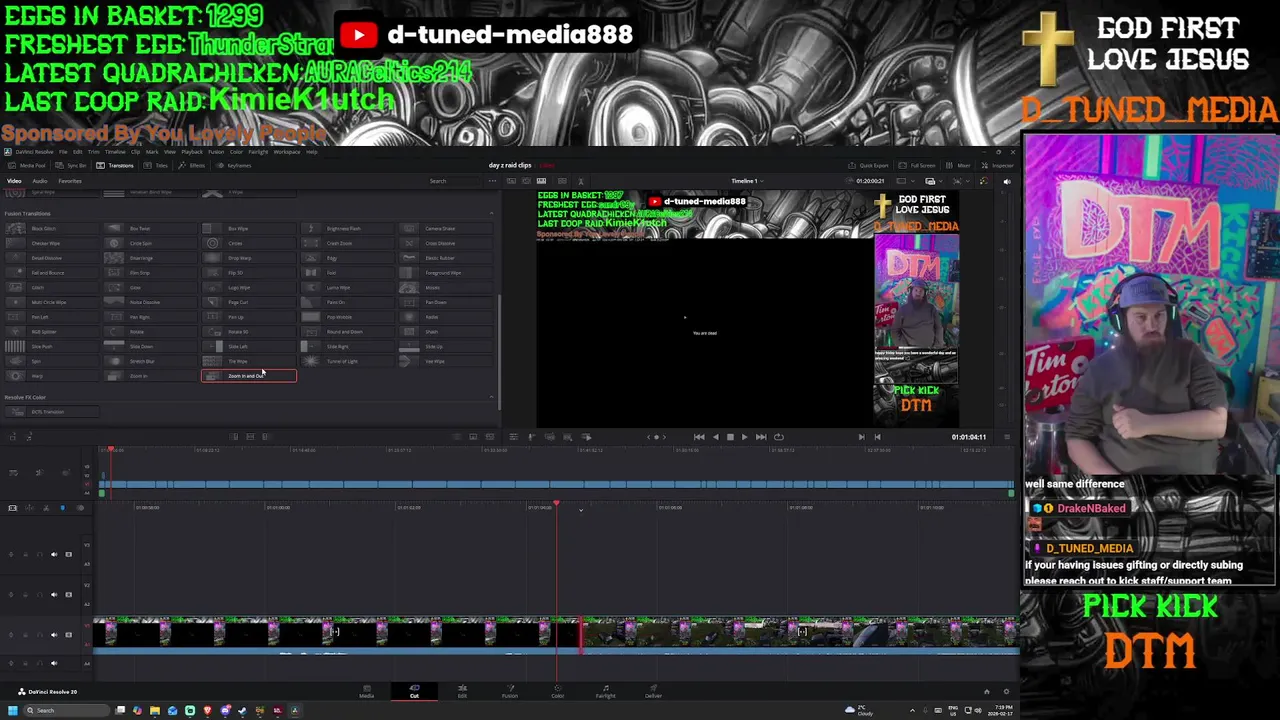Open the Effects library
Screen dimensions: 1280x720
pyautogui.click(x=193, y=165)
